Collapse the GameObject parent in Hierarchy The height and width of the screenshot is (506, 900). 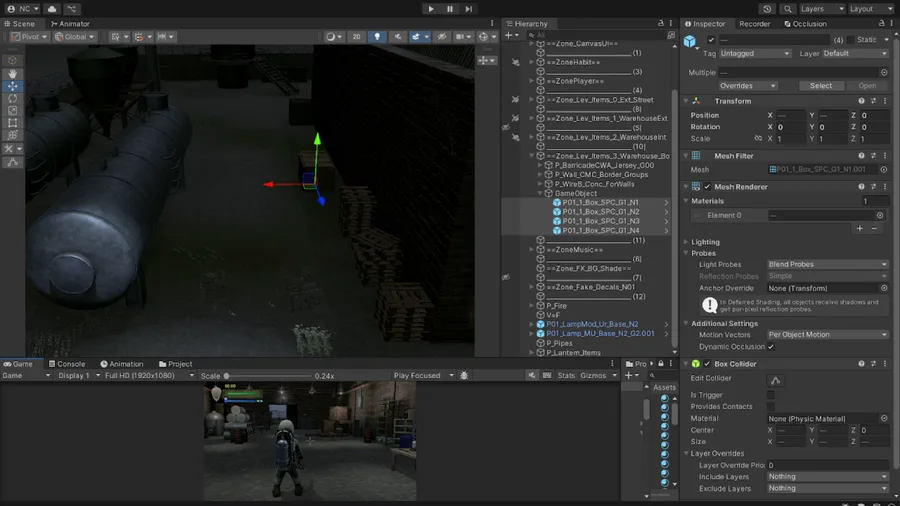pos(540,193)
